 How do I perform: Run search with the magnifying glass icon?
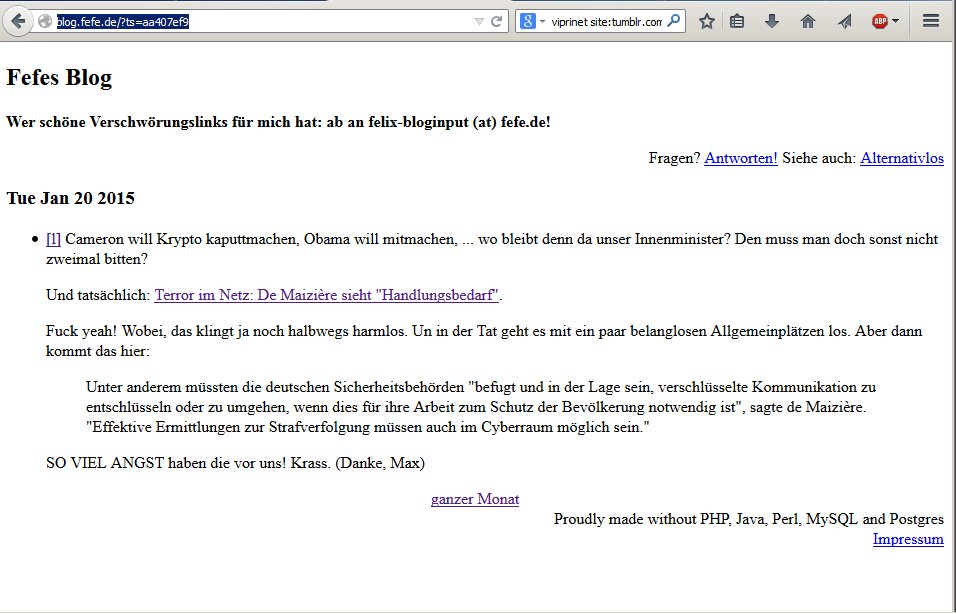[674, 21]
